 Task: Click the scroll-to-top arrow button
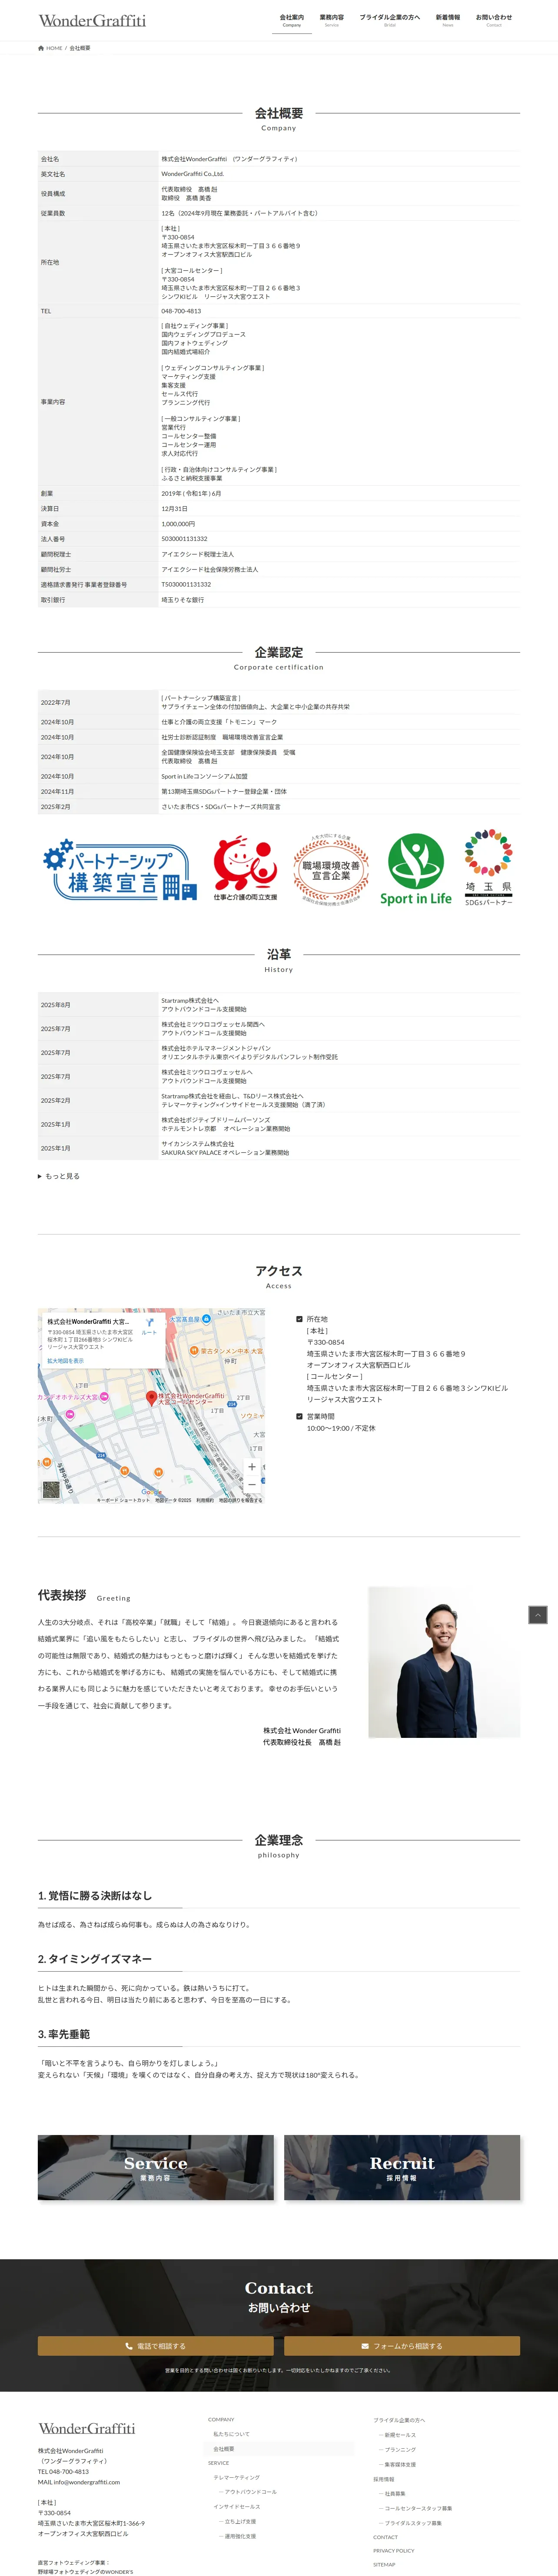[537, 1614]
